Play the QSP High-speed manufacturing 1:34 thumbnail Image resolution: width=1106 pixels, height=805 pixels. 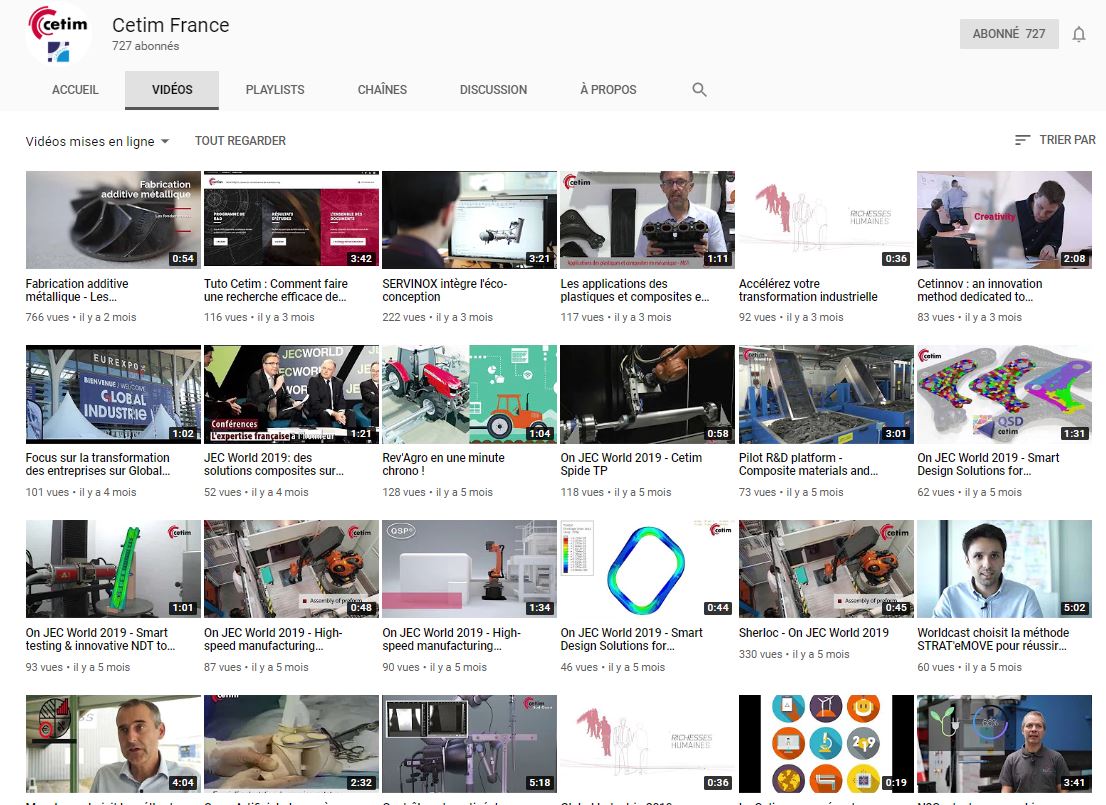pos(470,569)
